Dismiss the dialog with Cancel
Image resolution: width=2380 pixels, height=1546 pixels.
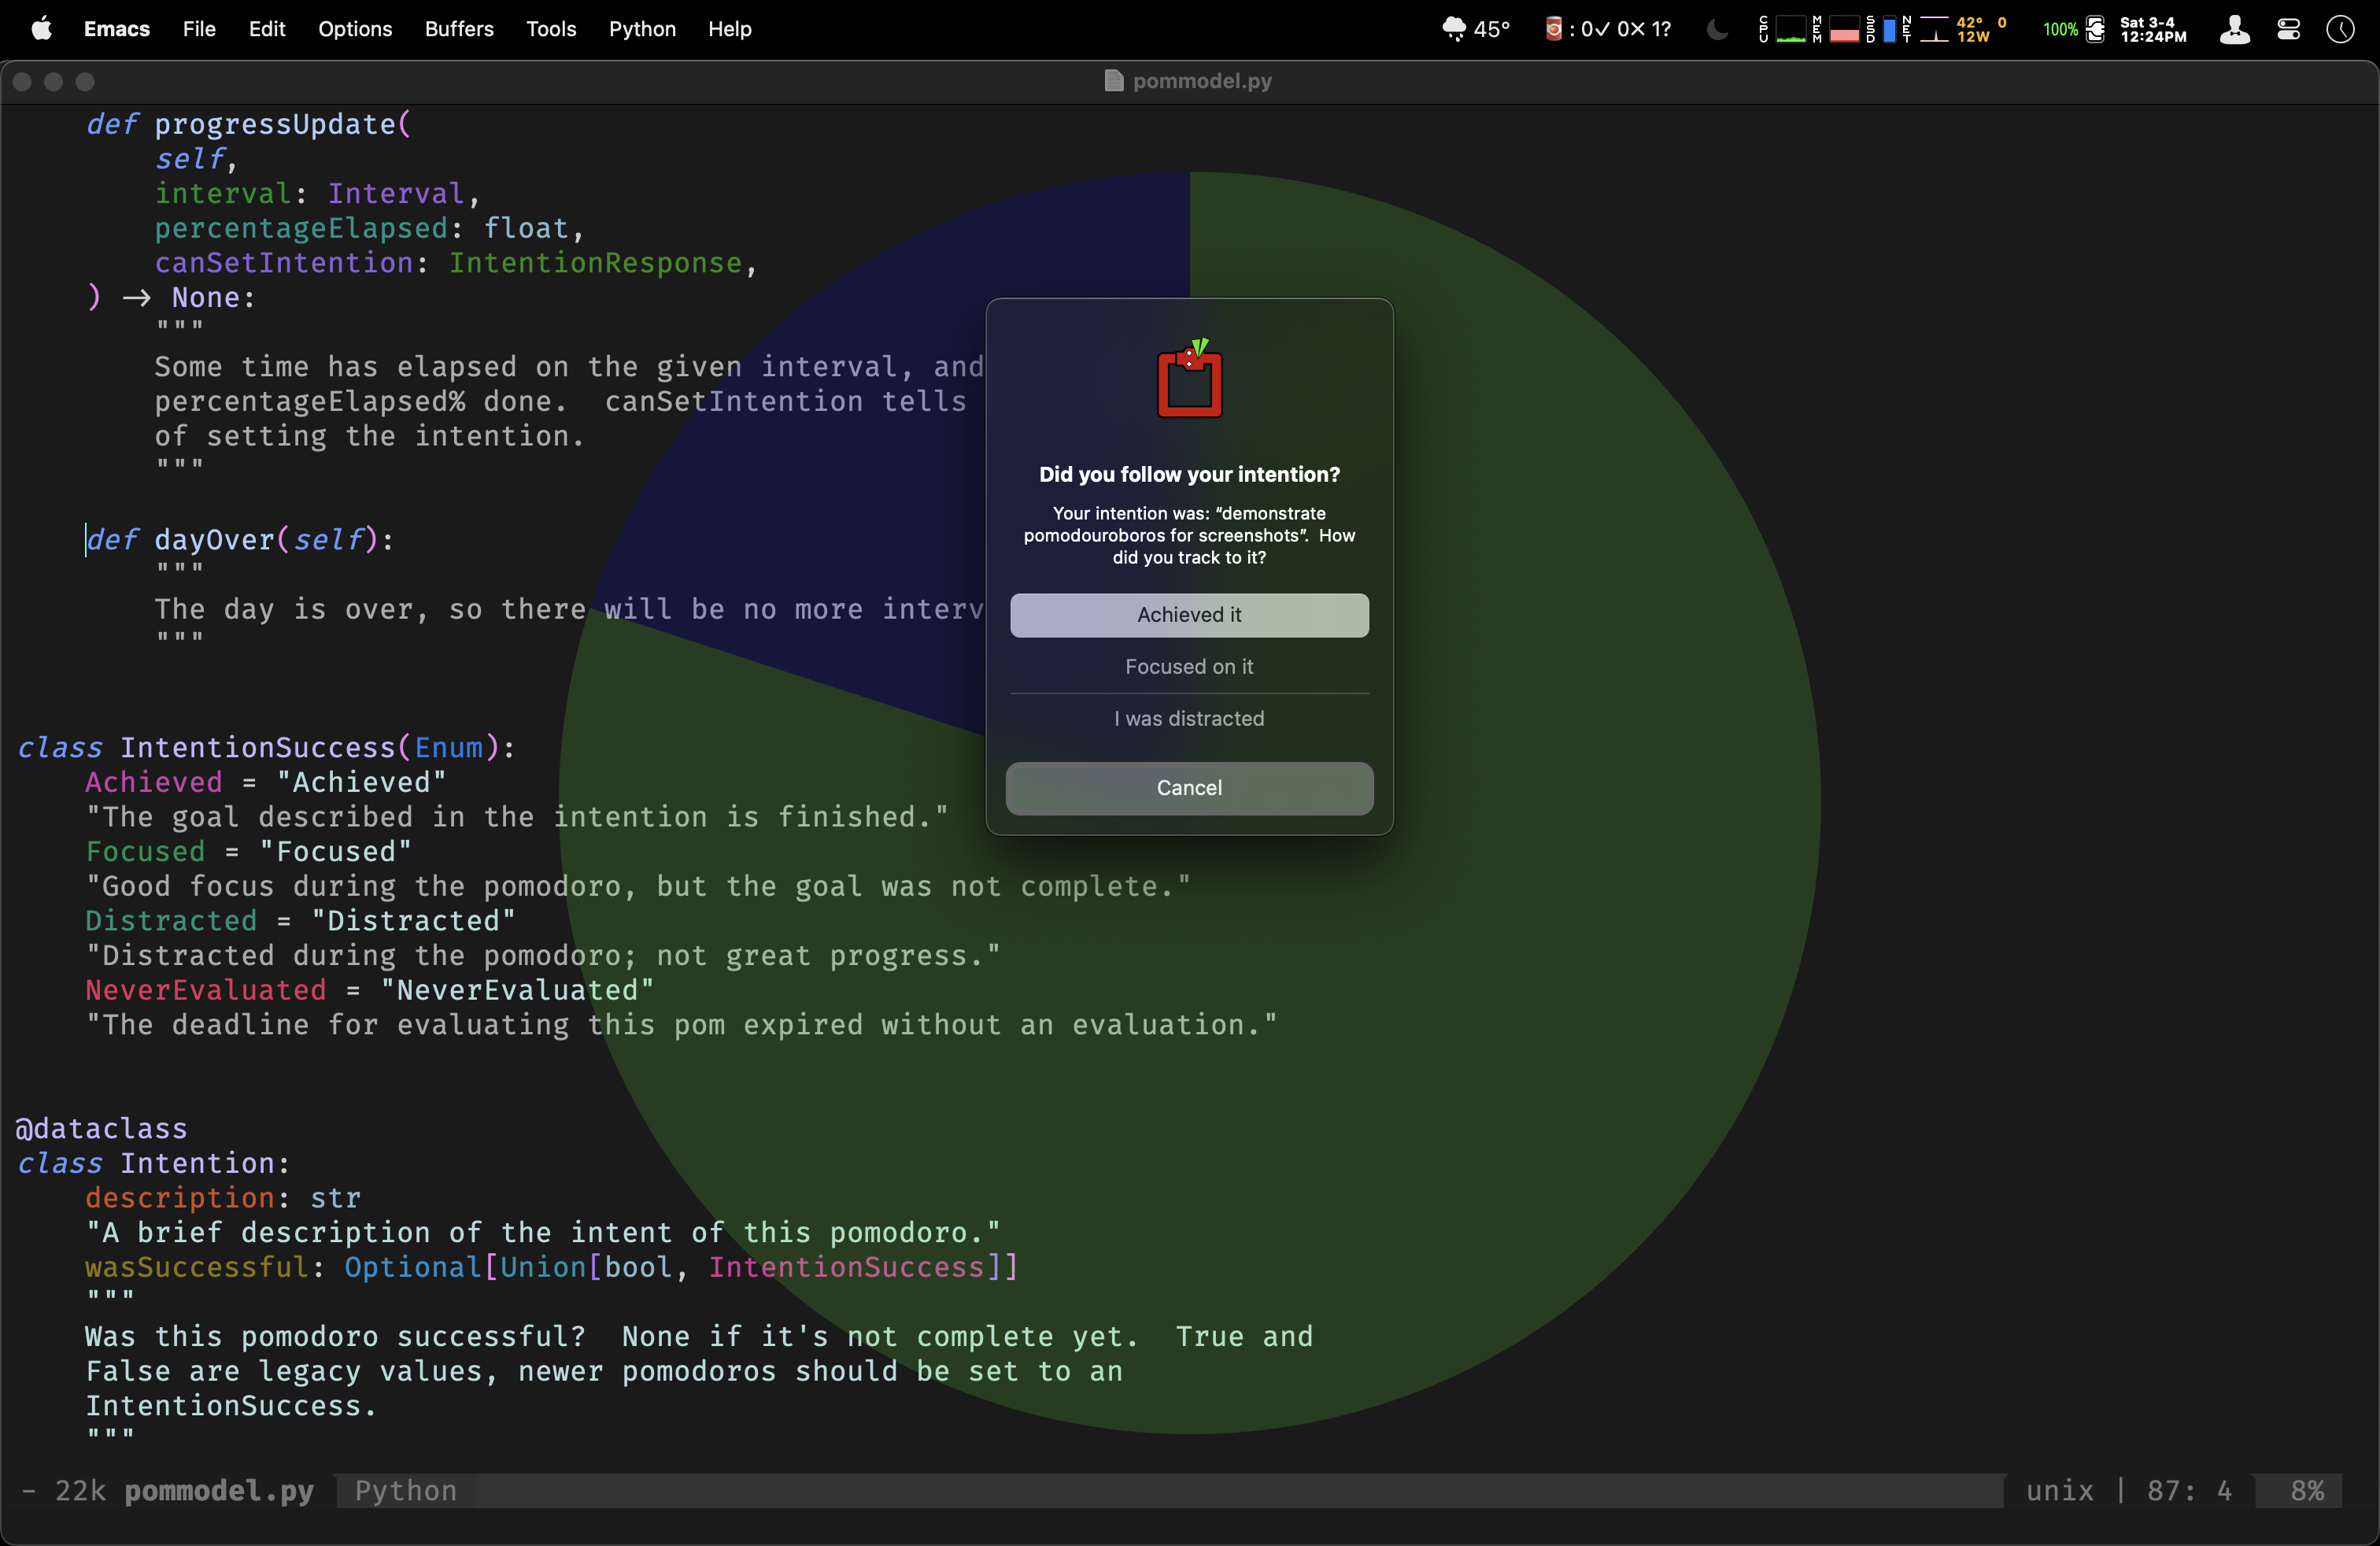[1189, 788]
